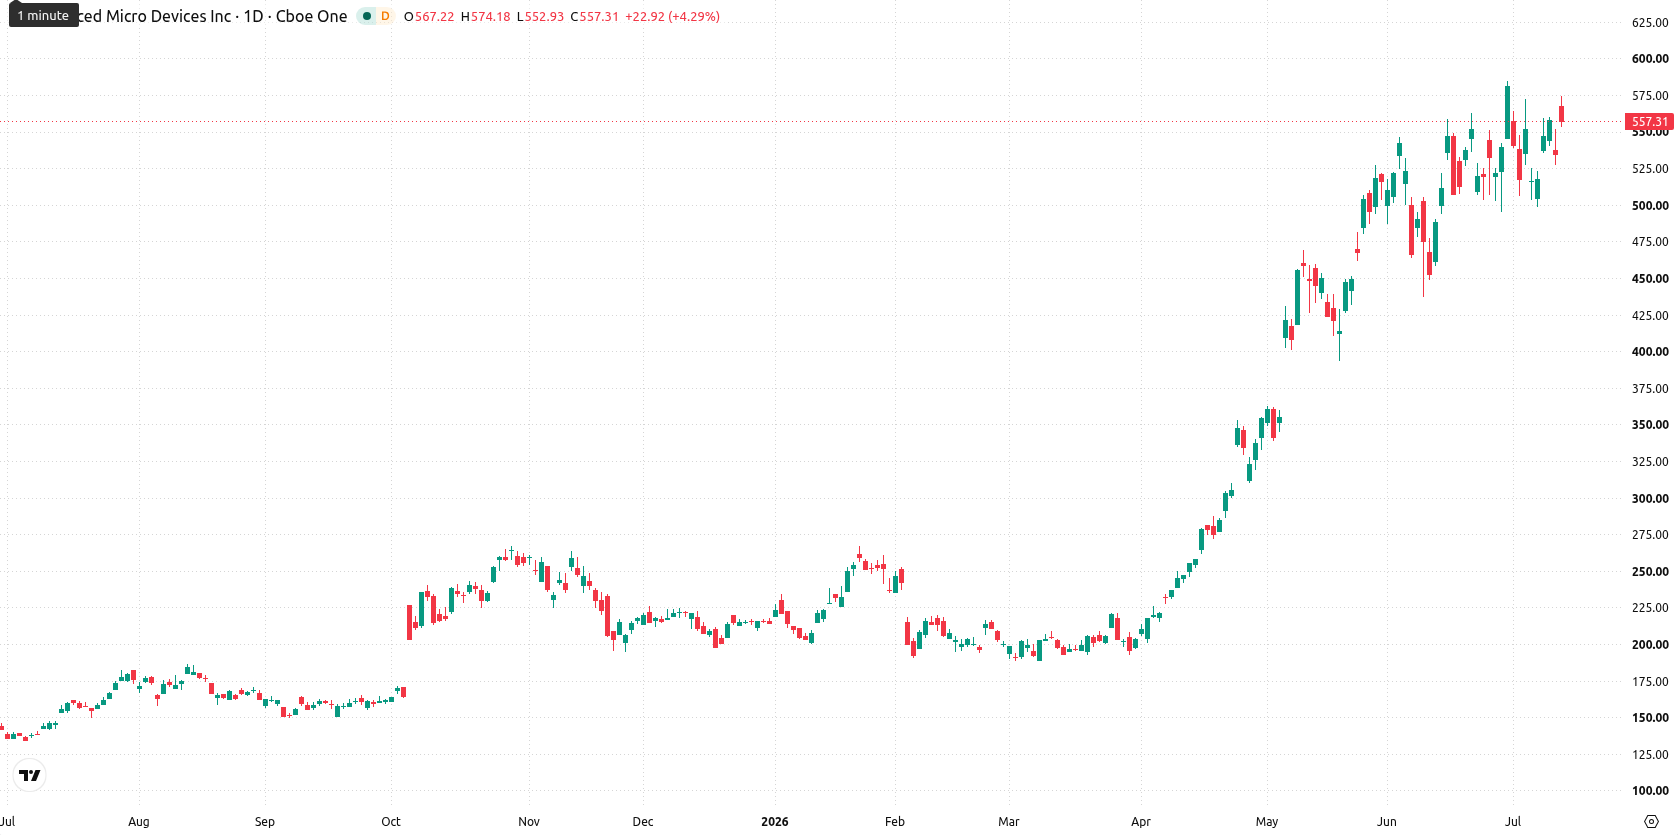Click the 275.00 price axis label
This screenshot has width=1678, height=835.
pyautogui.click(x=1650, y=535)
